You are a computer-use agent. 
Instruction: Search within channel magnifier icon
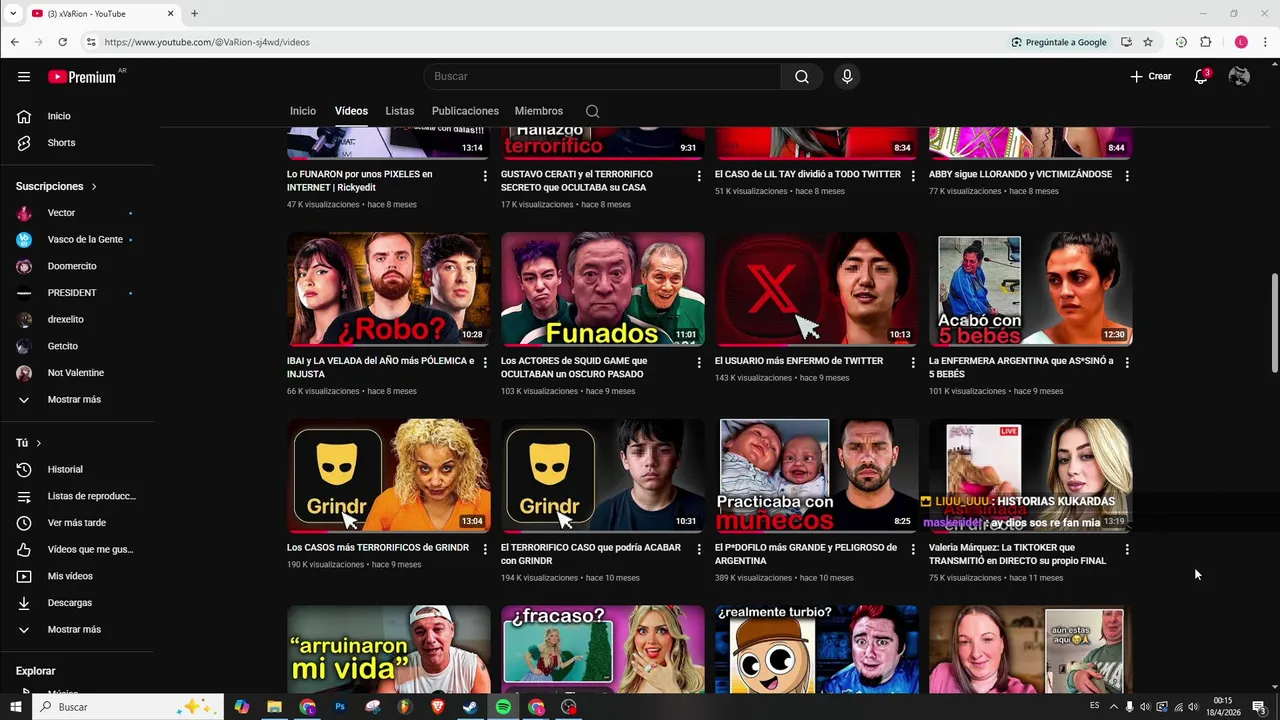tap(592, 111)
